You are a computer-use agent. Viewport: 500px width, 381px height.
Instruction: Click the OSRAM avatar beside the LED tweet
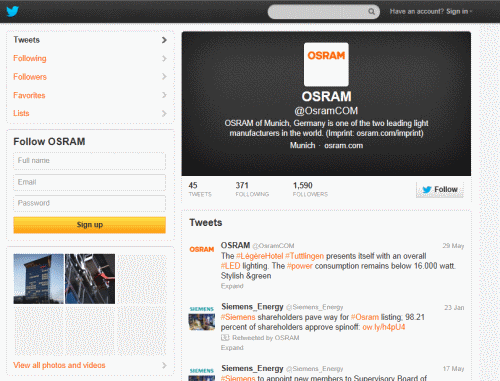(202, 249)
